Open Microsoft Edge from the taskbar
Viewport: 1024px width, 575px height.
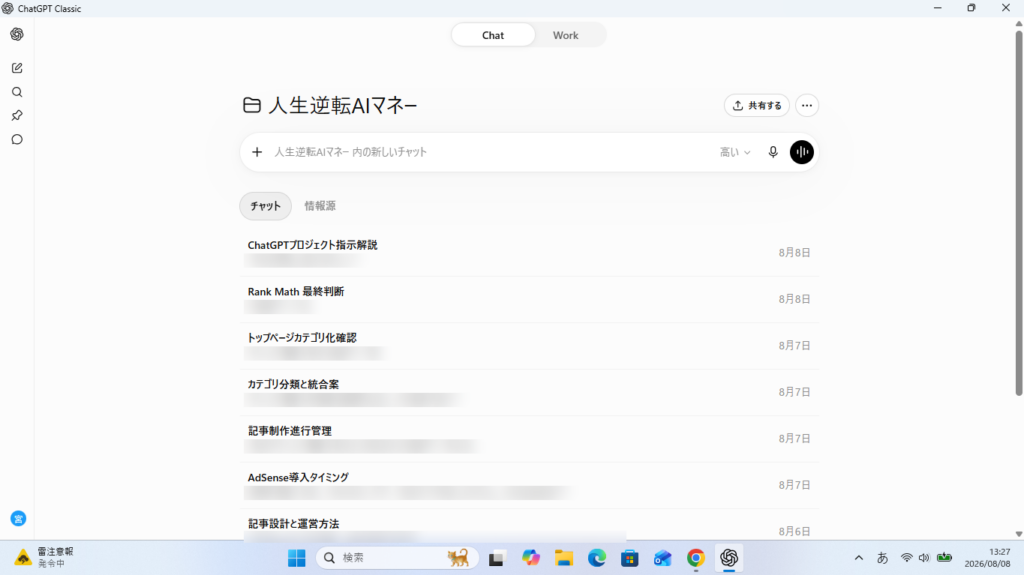click(x=597, y=558)
